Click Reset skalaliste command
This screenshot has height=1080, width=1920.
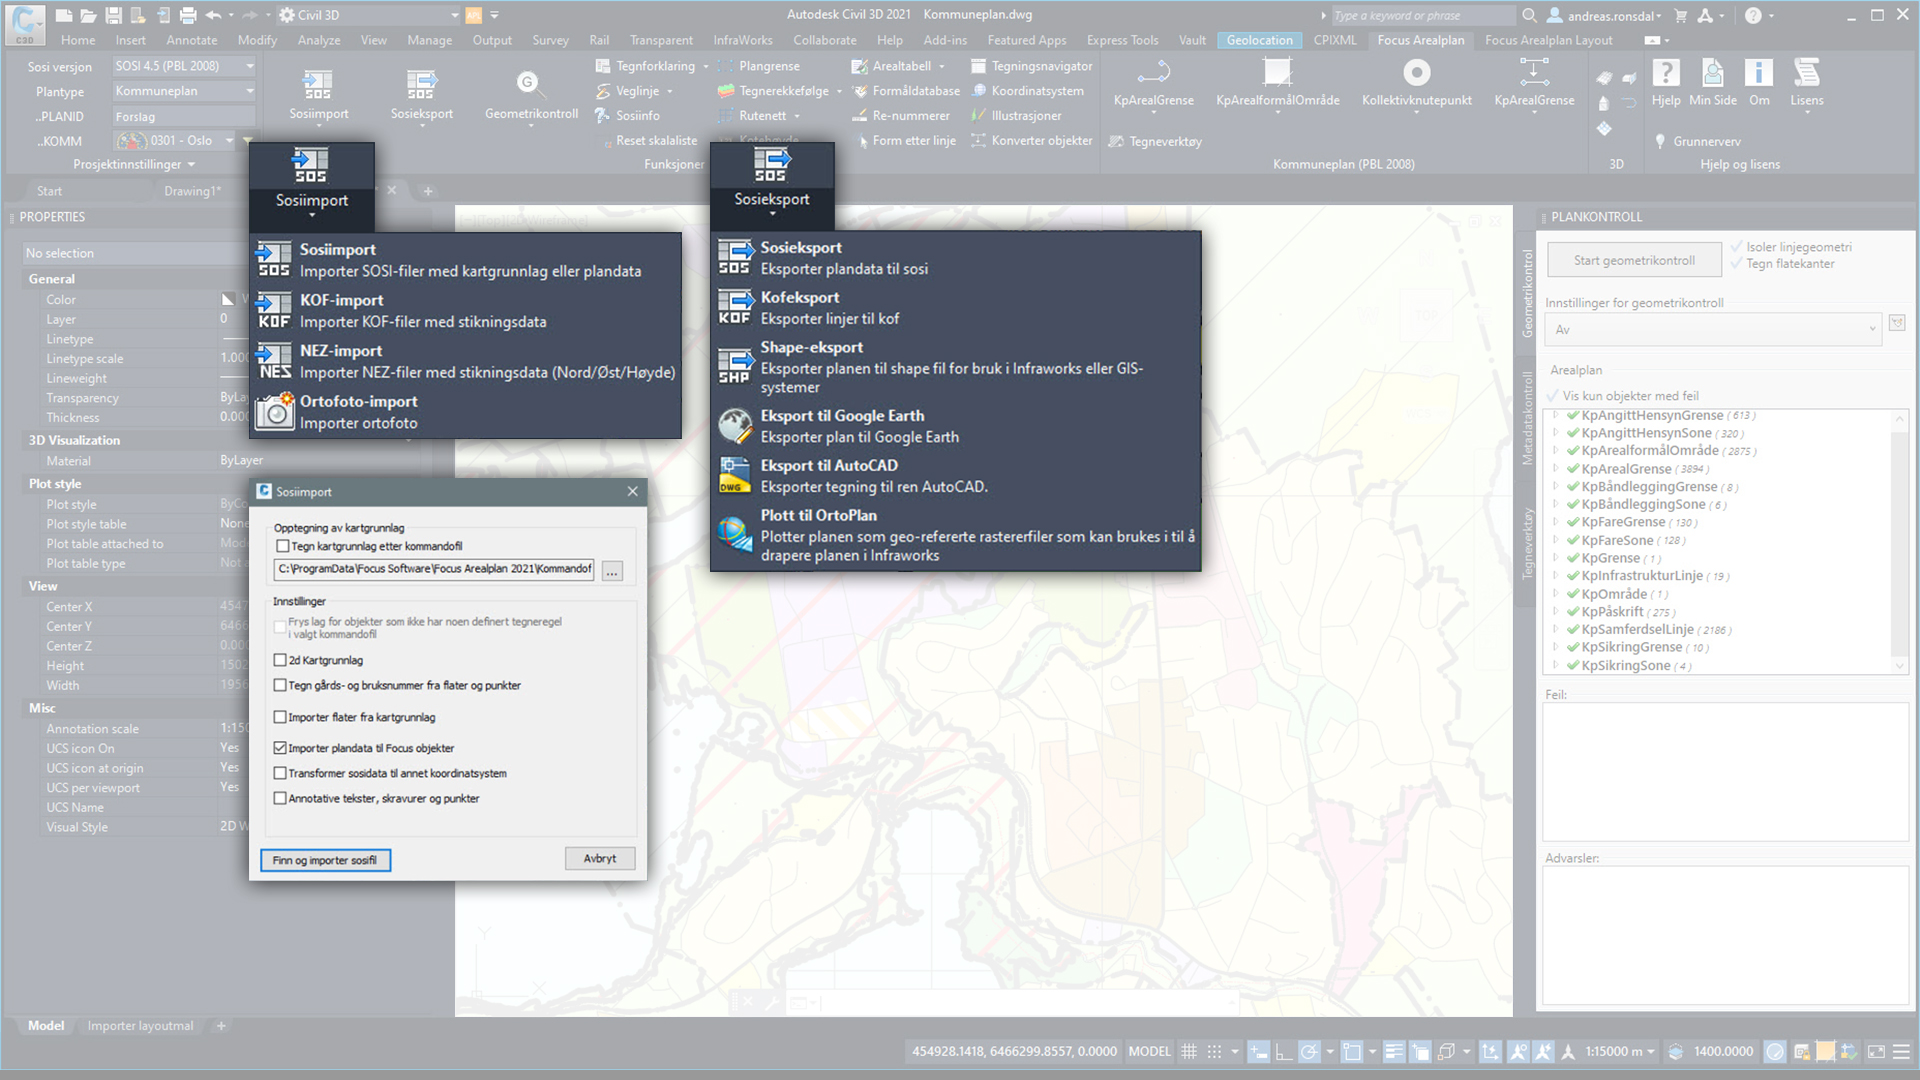tap(649, 141)
